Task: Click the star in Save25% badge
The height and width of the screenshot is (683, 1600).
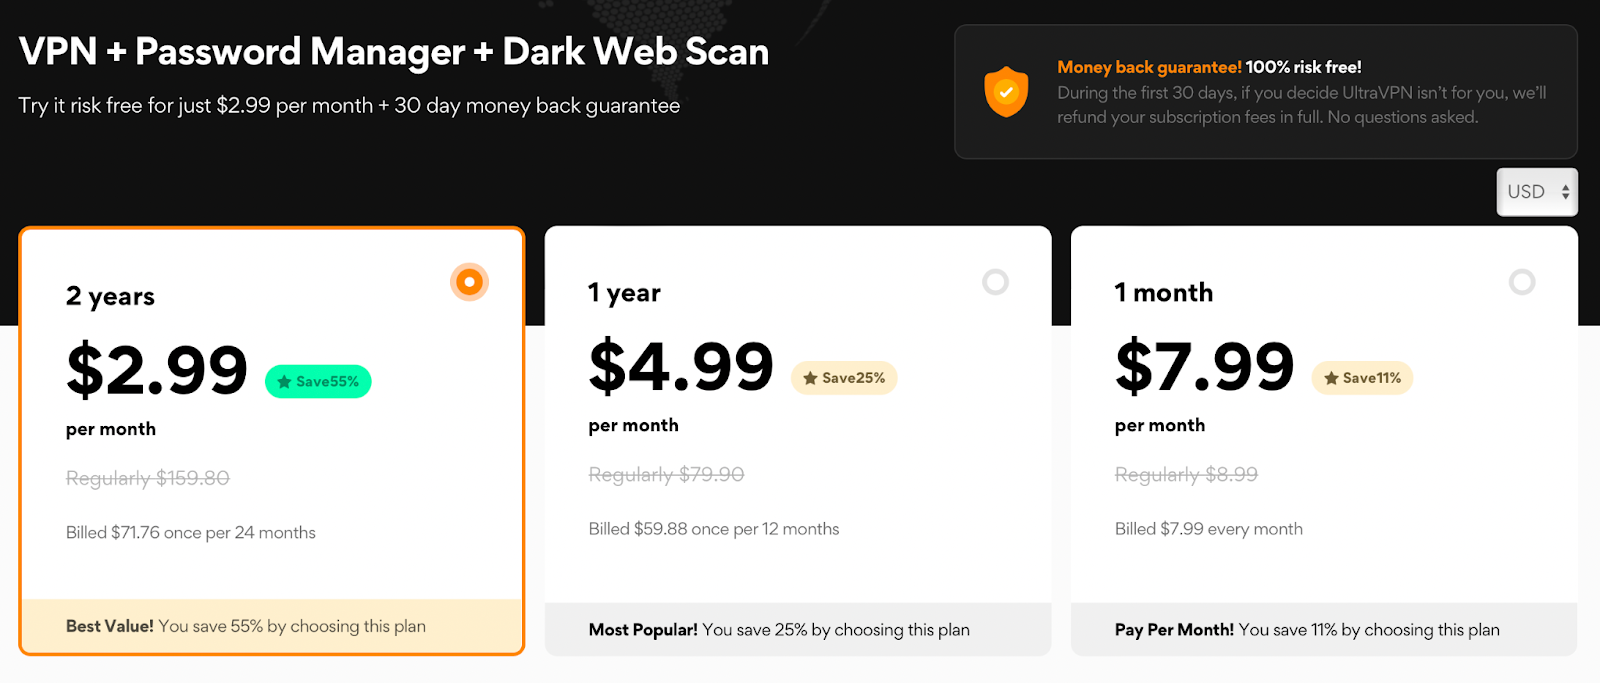Action: click(x=810, y=378)
